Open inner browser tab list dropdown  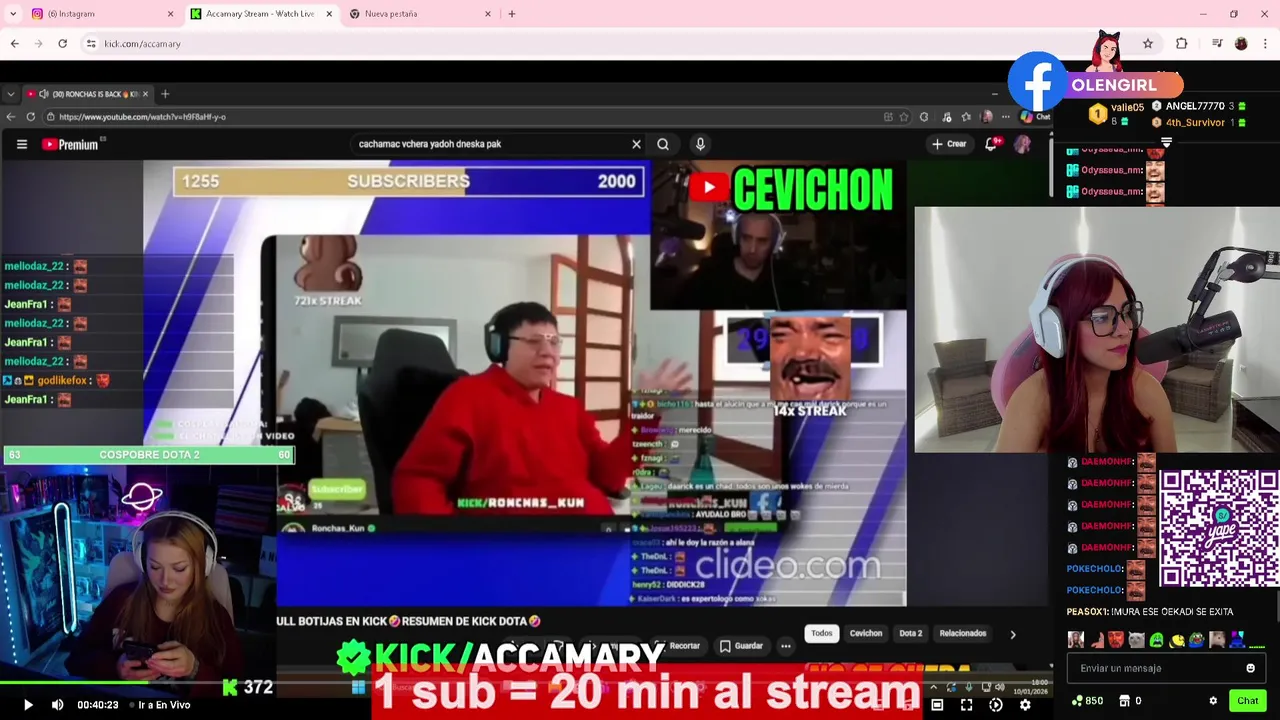[x=10, y=94]
